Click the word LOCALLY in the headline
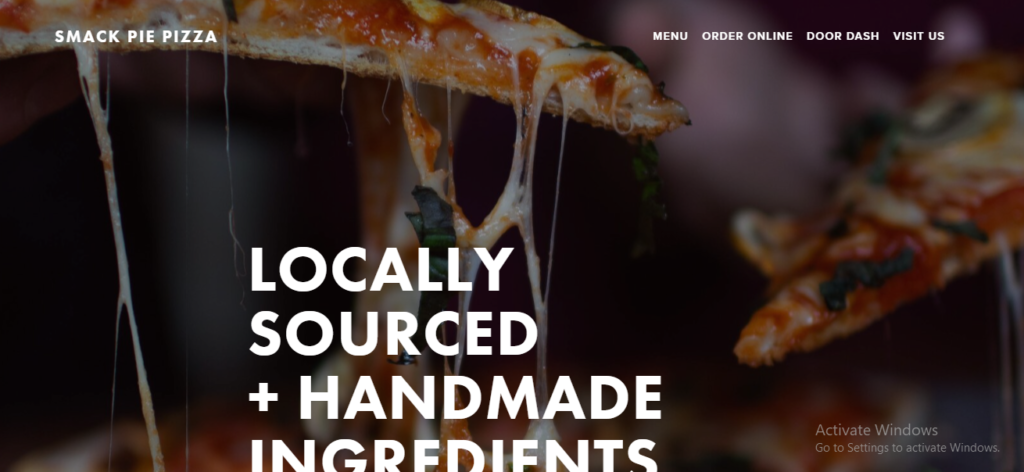 pyautogui.click(x=381, y=269)
